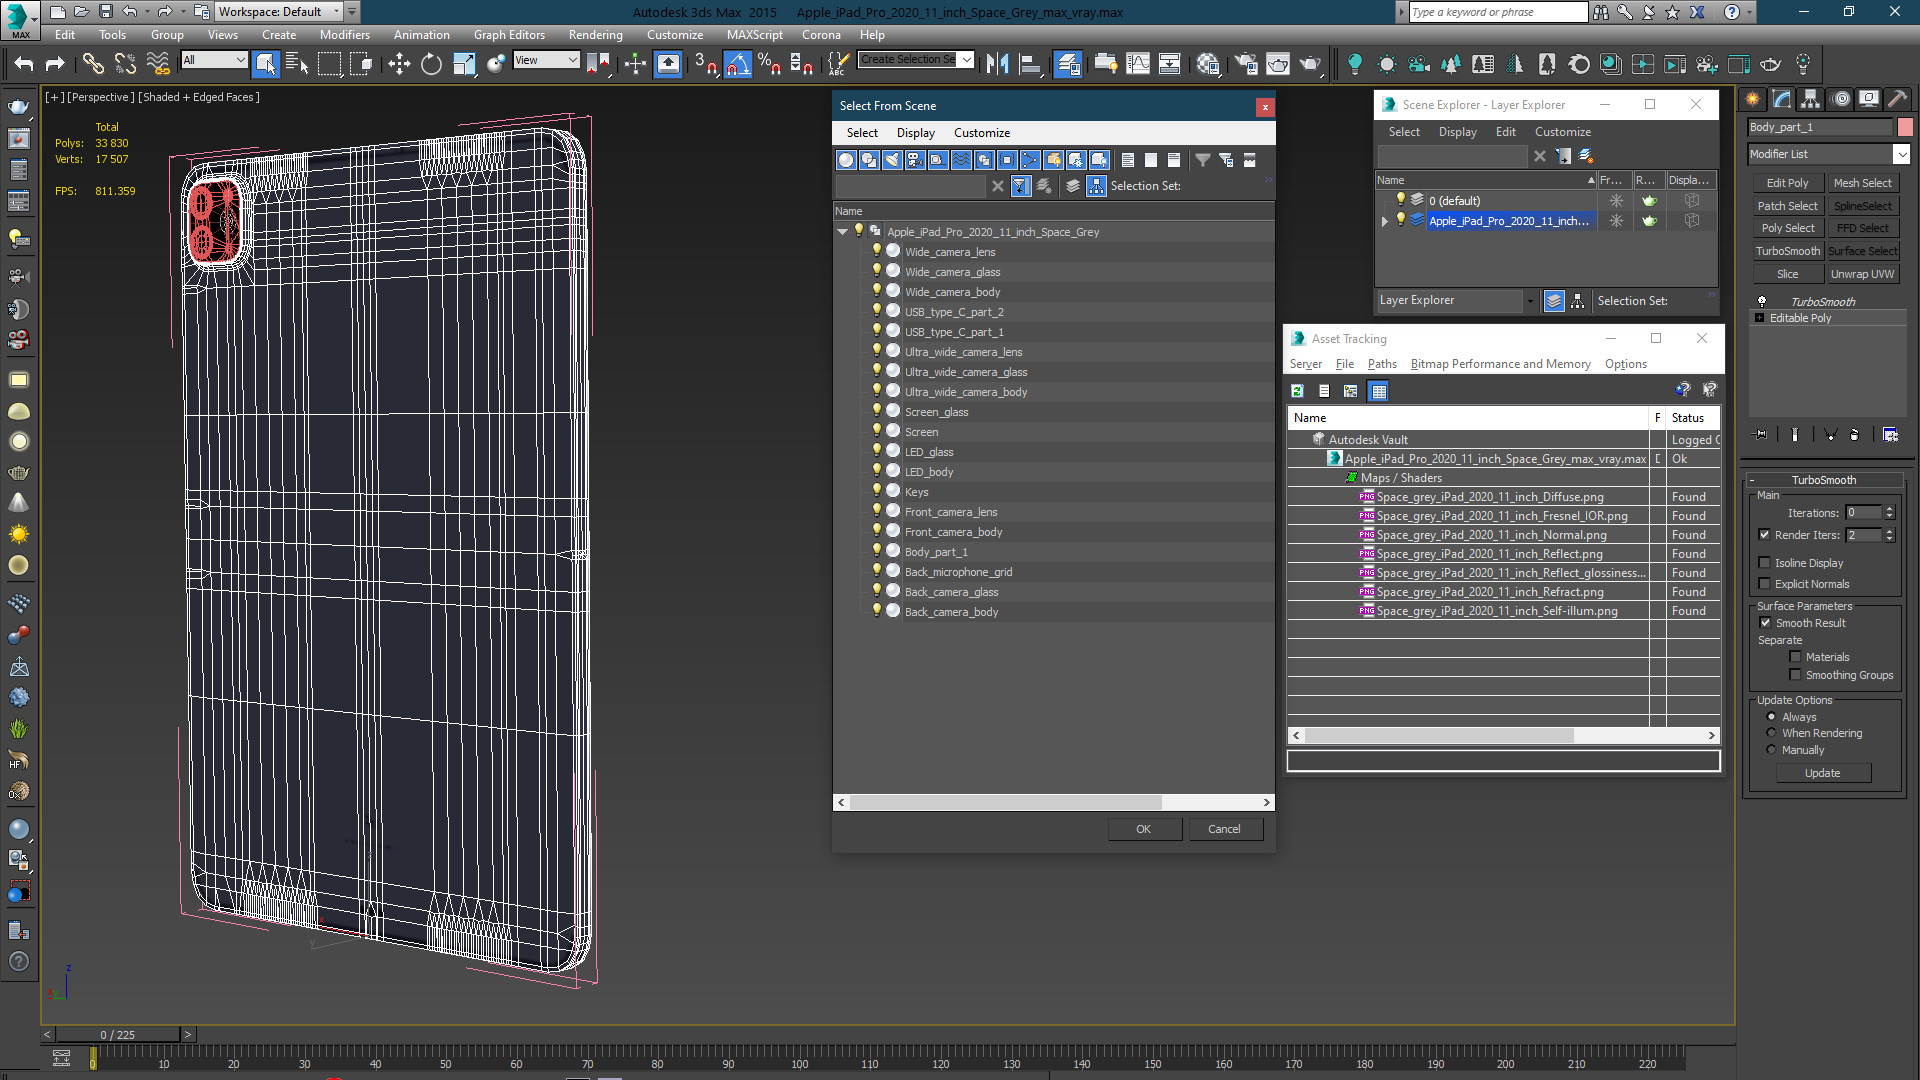
Task: Enable Explicit Normals checkbox
Action: pos(1765,584)
